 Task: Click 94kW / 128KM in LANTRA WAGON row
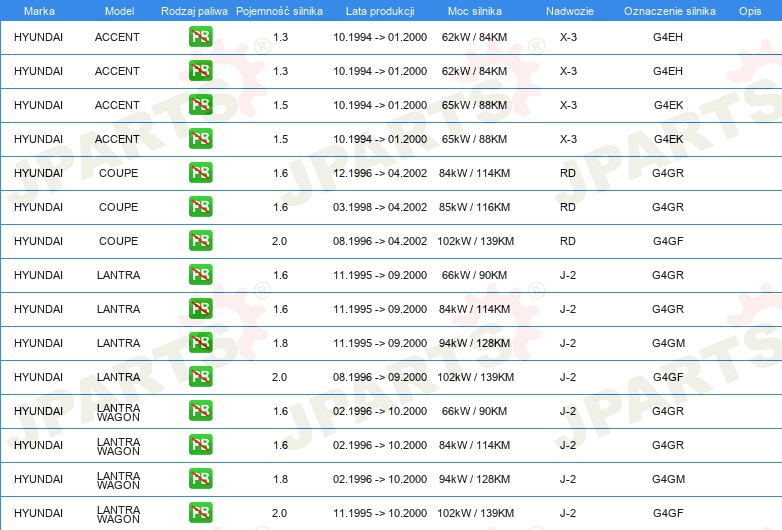tap(474, 479)
